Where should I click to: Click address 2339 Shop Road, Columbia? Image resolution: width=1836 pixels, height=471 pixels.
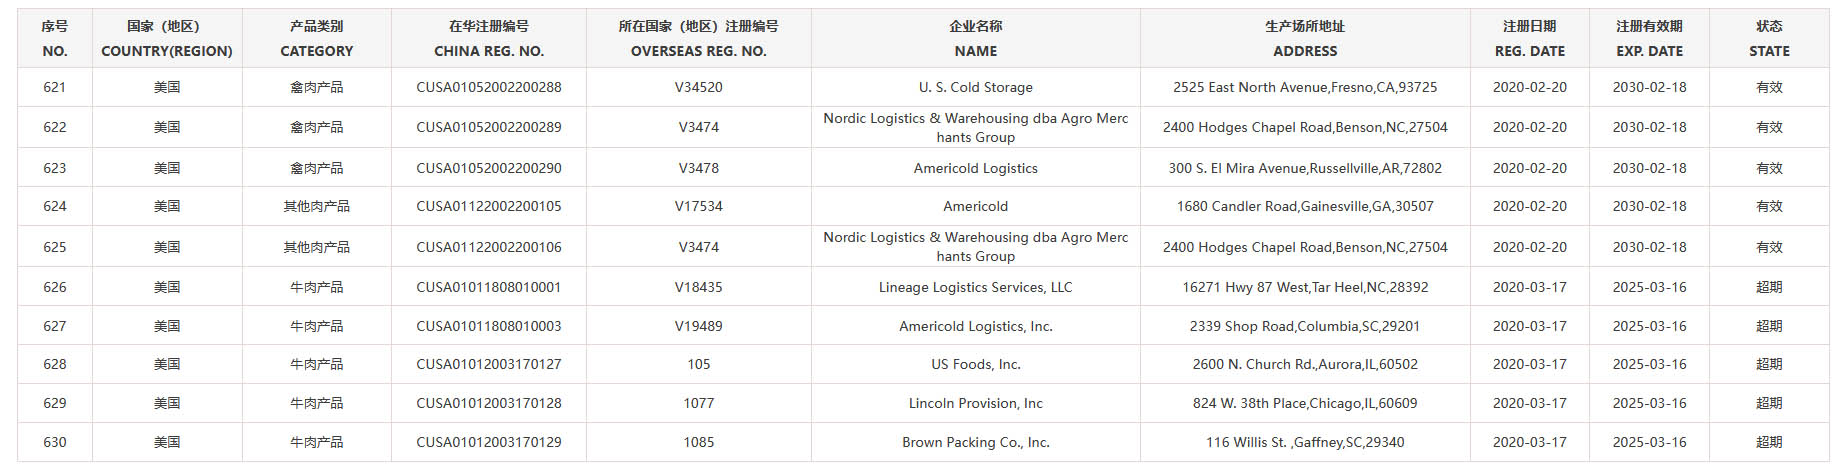point(1304,327)
